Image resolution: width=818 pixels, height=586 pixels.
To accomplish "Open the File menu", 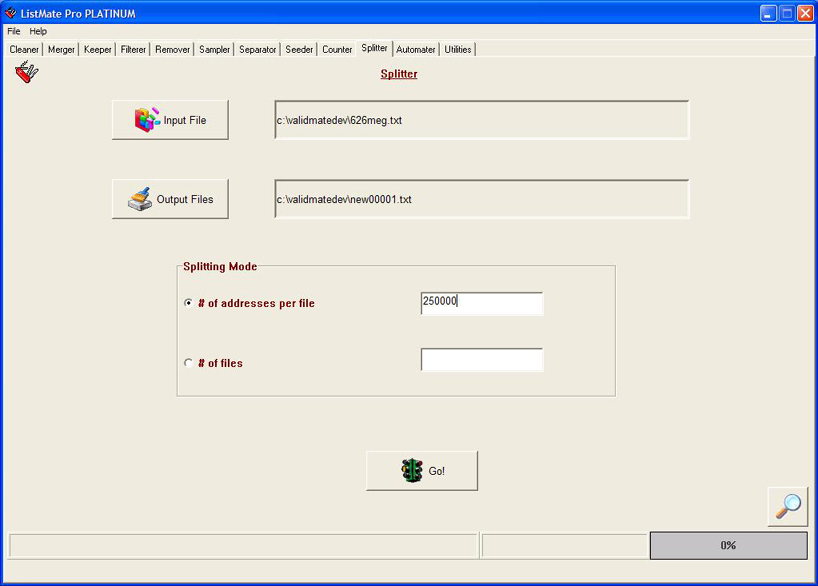I will click(x=14, y=32).
